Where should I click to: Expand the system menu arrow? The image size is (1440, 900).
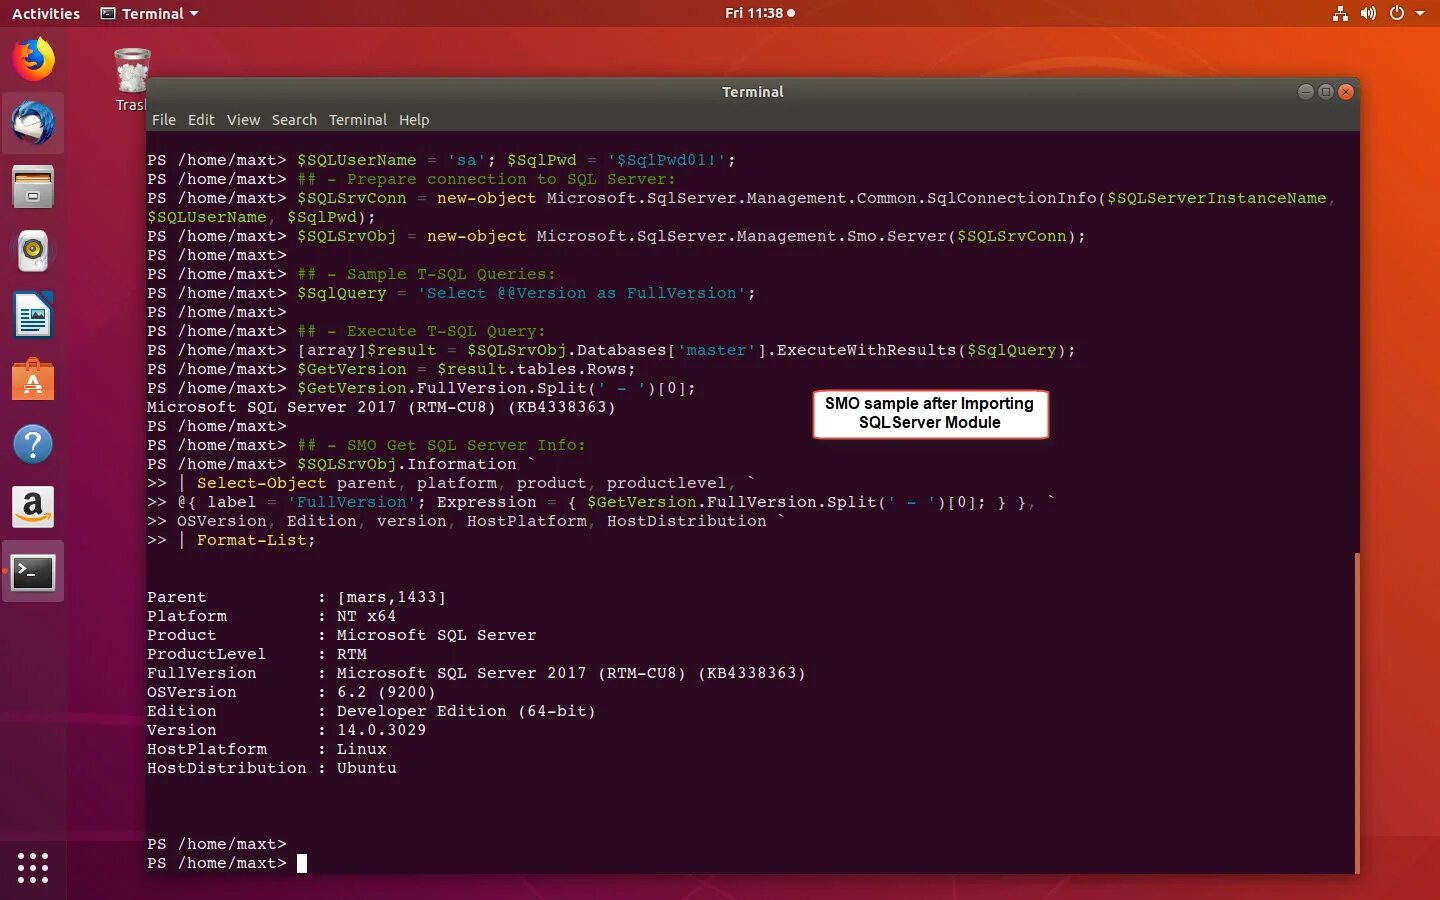pos(1419,14)
